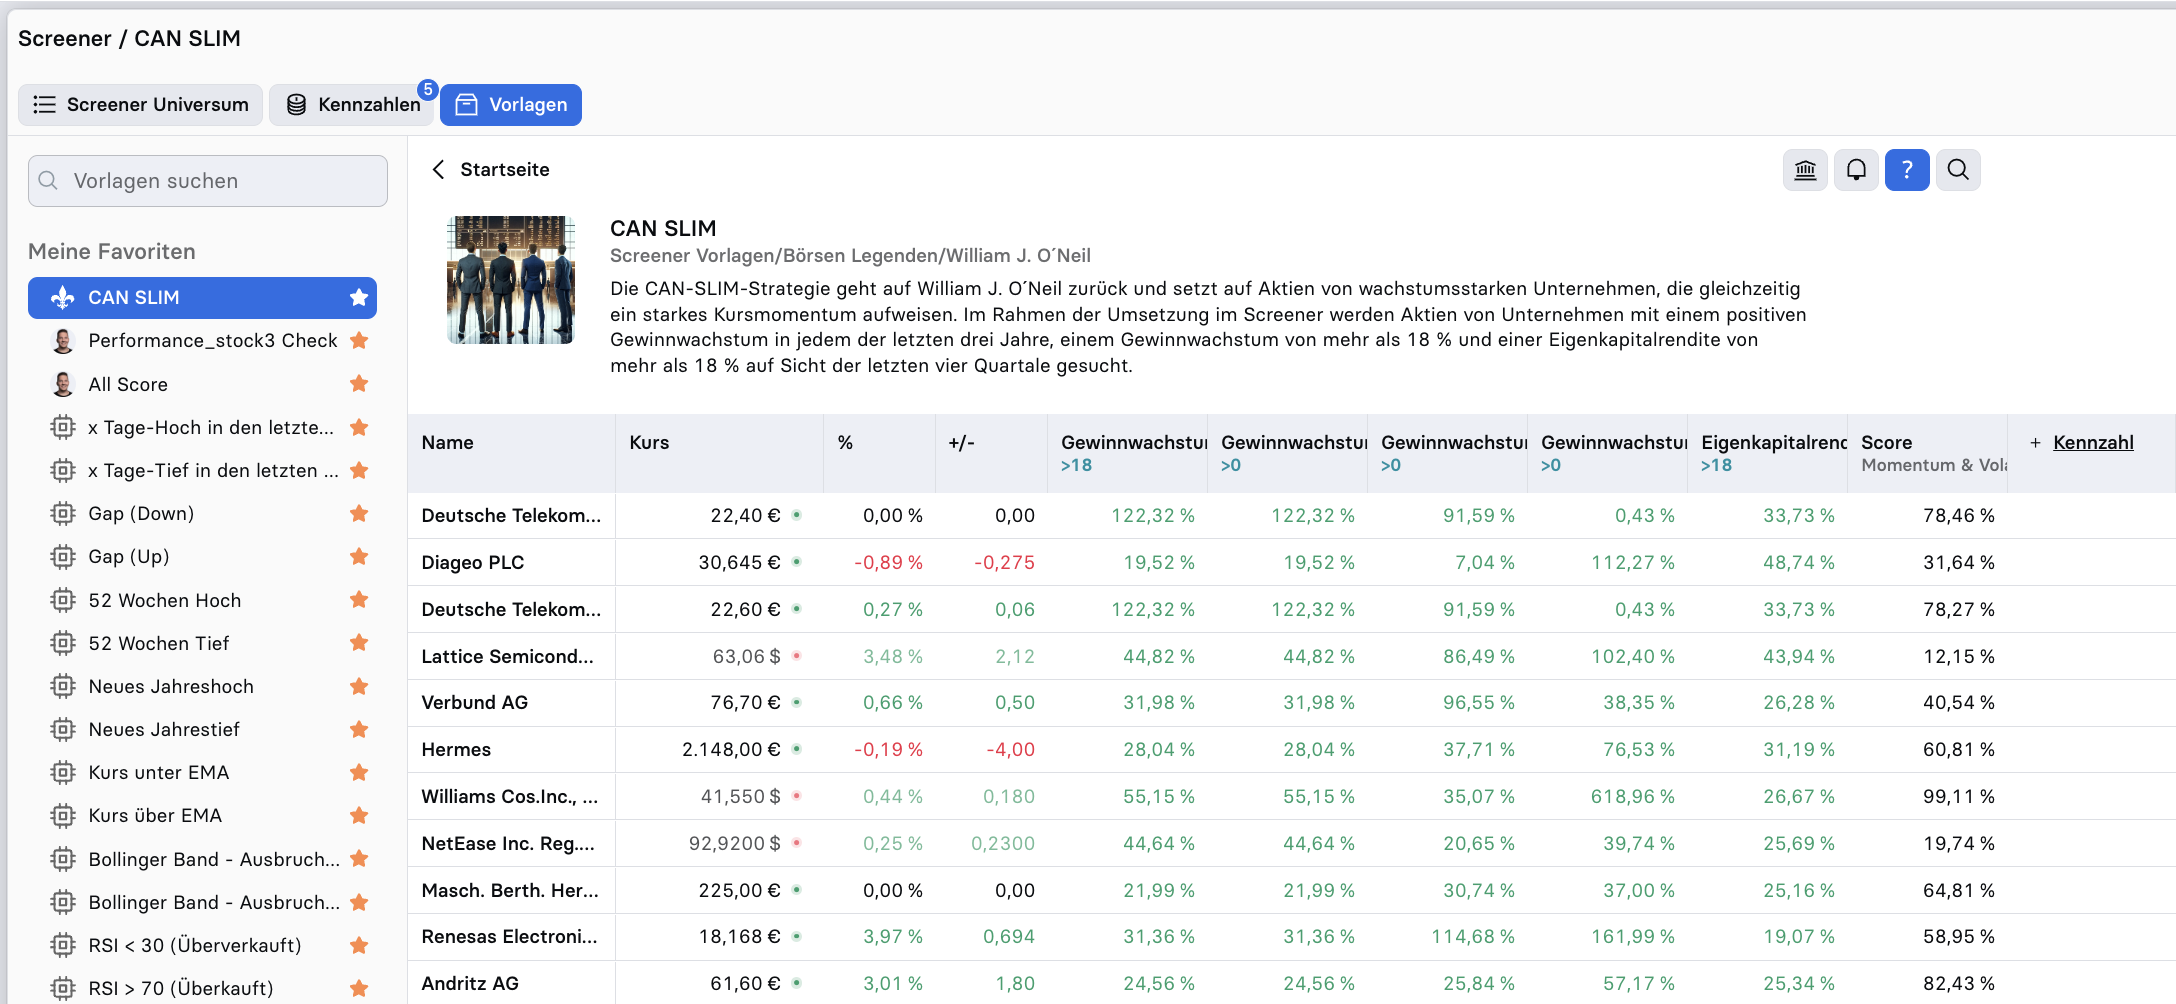Sort by Eigenkapitalrendite >18 column header
Screen dimensions: 2176x1004
1767,453
